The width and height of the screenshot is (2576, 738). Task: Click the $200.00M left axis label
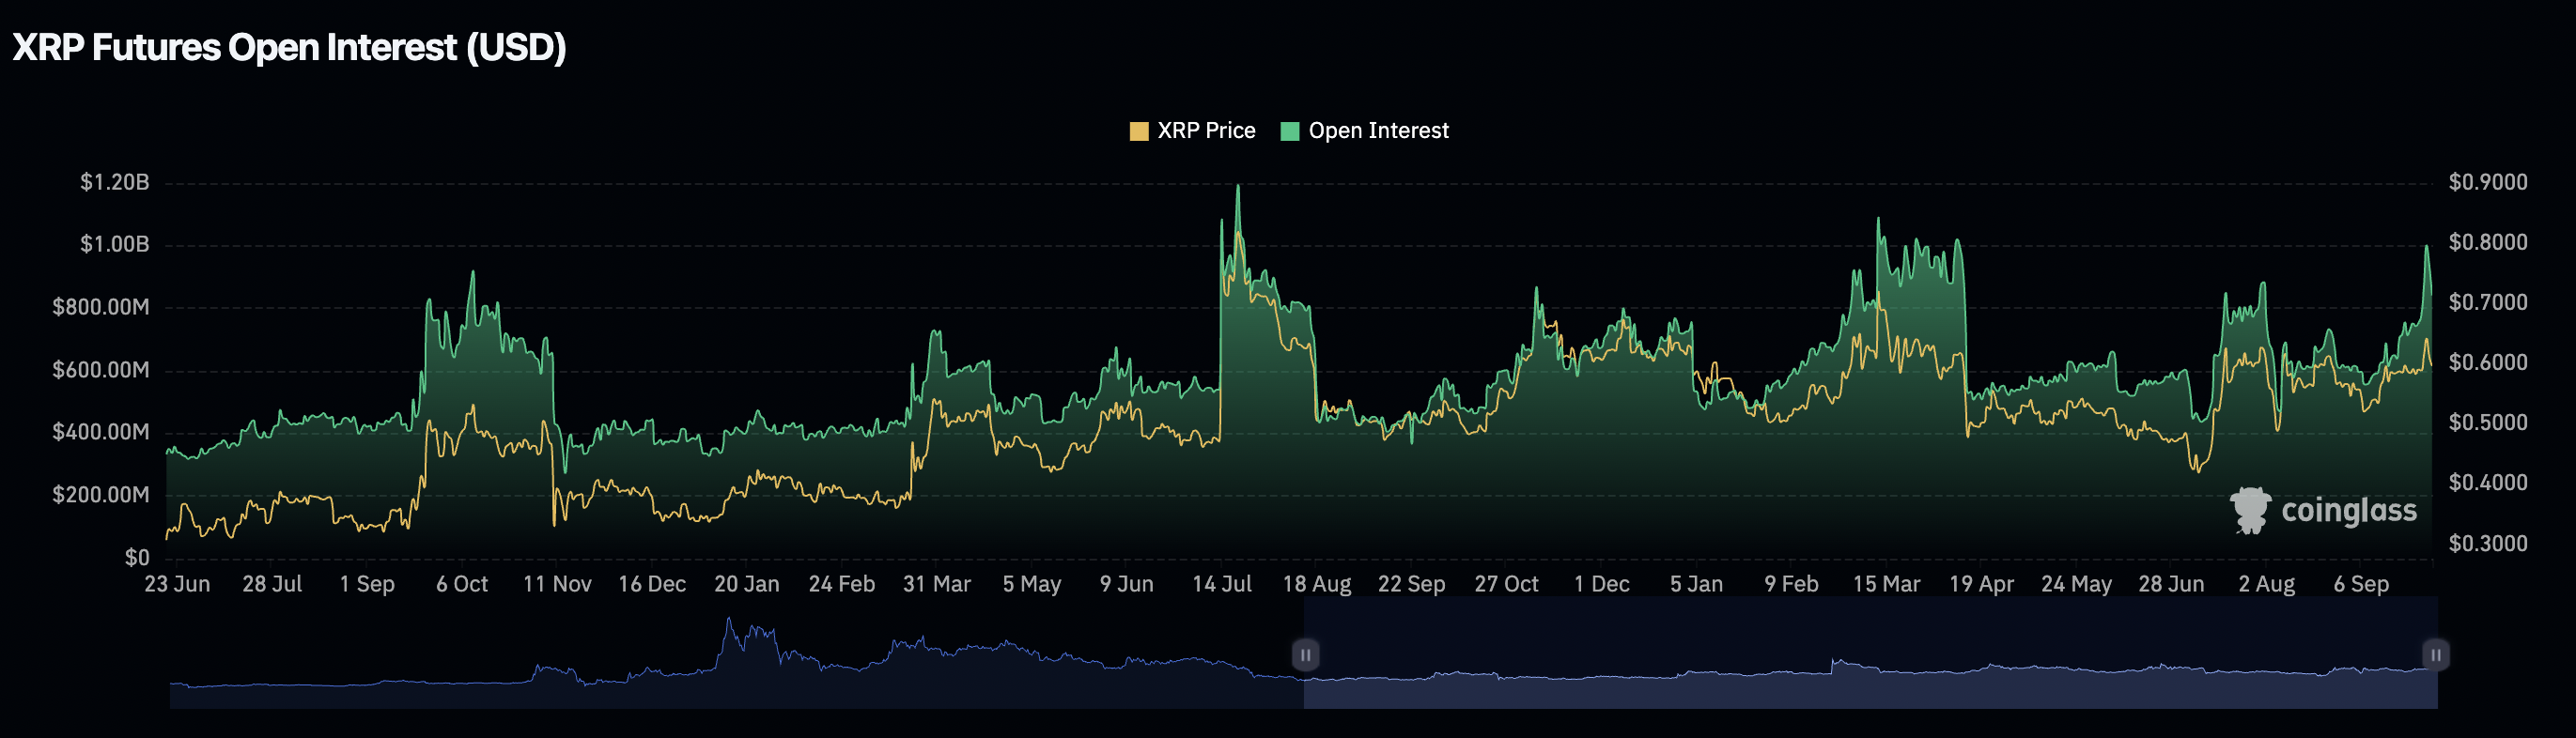tap(101, 495)
